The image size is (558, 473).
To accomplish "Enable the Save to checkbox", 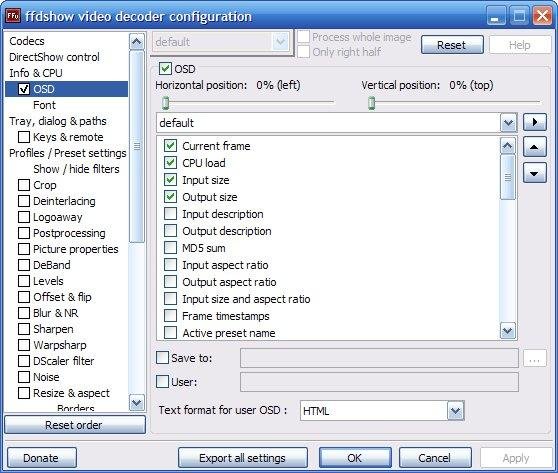I will (x=163, y=358).
